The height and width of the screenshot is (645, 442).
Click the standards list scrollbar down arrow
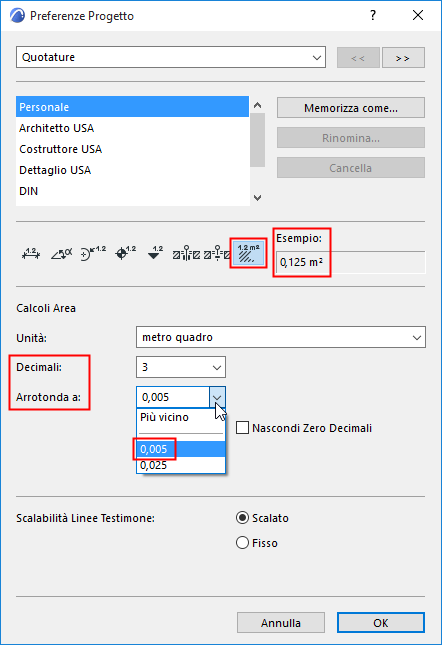[x=257, y=198]
